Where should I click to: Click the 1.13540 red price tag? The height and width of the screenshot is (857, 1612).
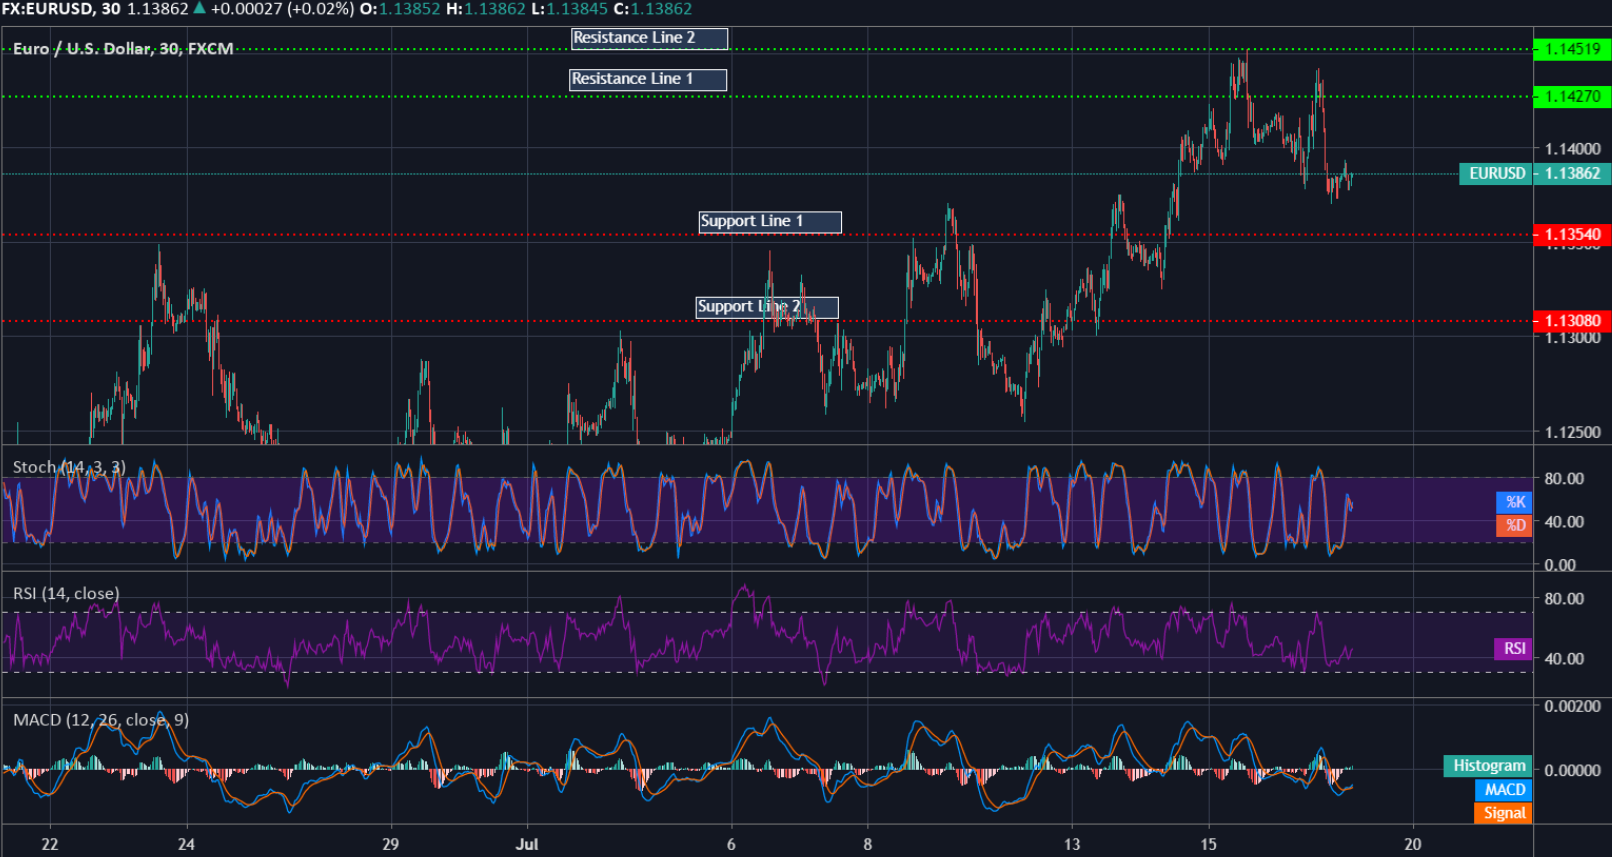point(1572,235)
